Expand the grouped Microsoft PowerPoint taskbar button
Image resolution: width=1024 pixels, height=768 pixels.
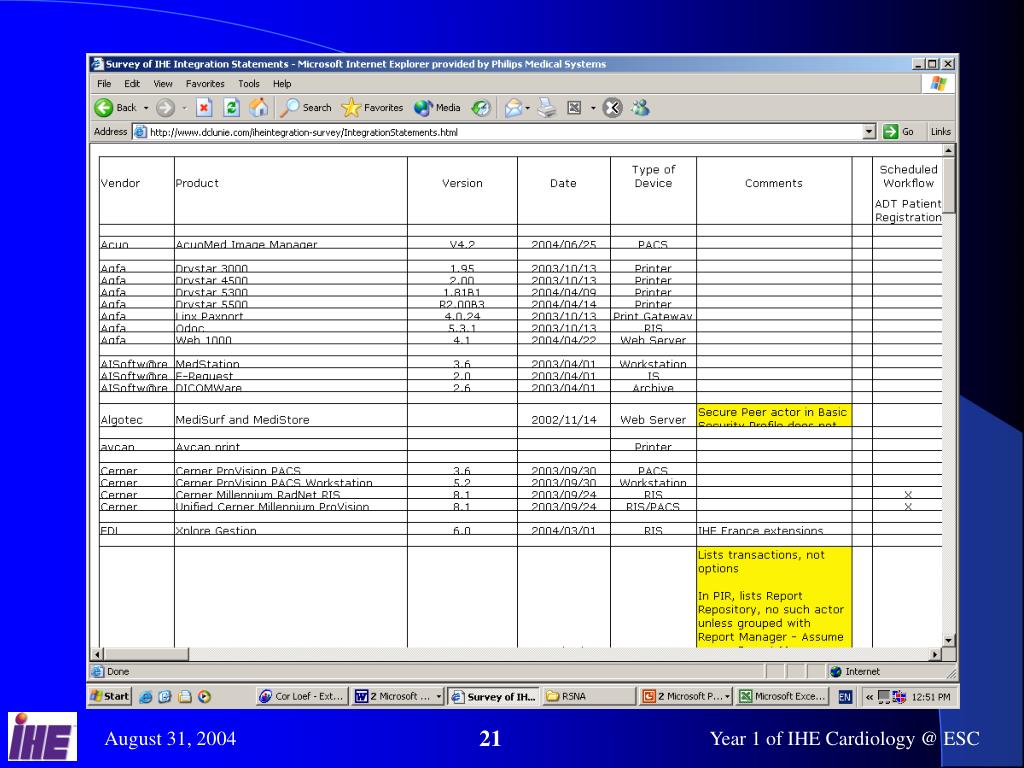pos(728,697)
